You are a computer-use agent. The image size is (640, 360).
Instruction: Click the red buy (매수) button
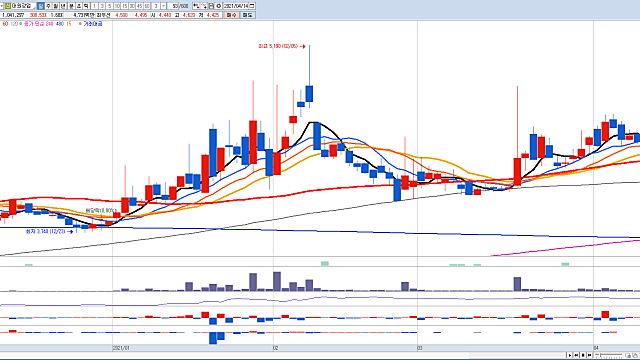(x=231, y=15)
